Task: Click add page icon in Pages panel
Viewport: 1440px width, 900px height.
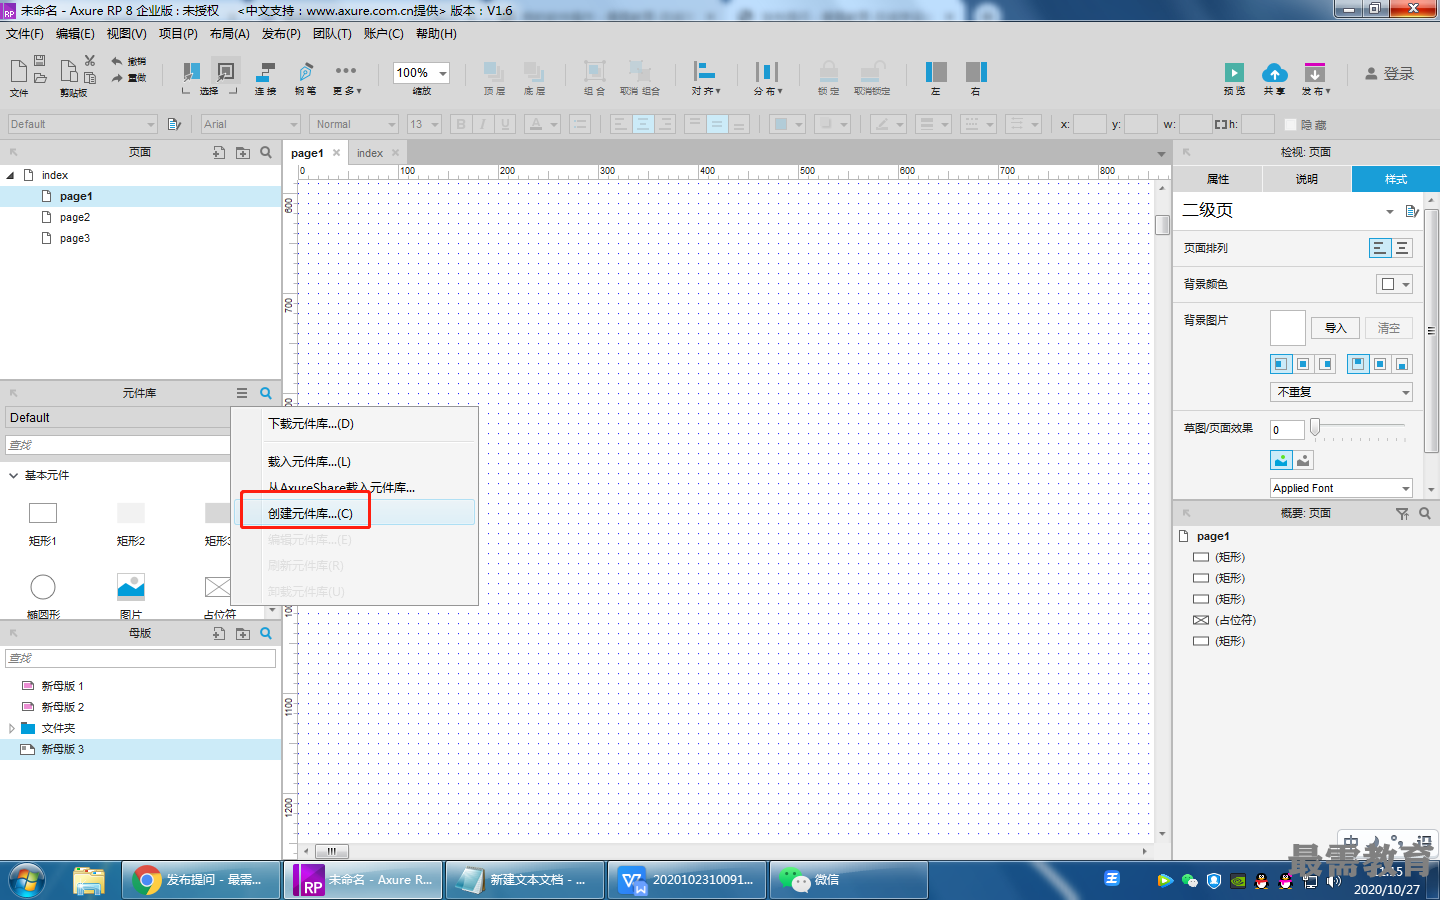Action: (219, 152)
